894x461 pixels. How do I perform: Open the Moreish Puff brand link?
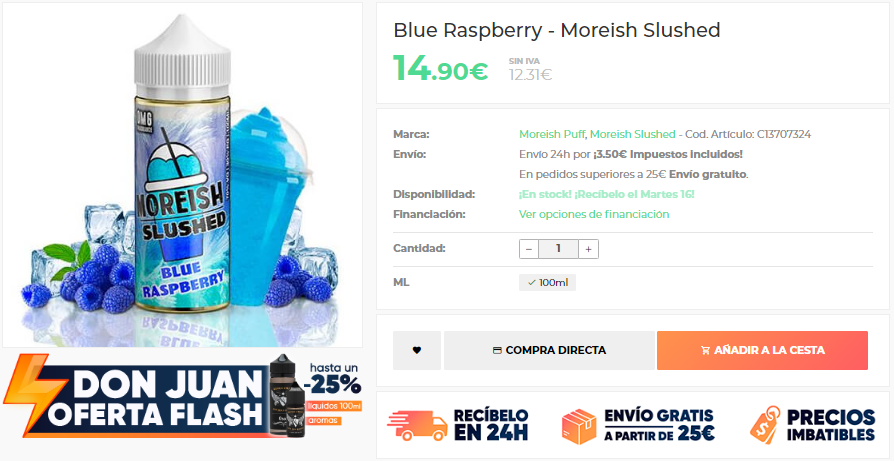(551, 134)
